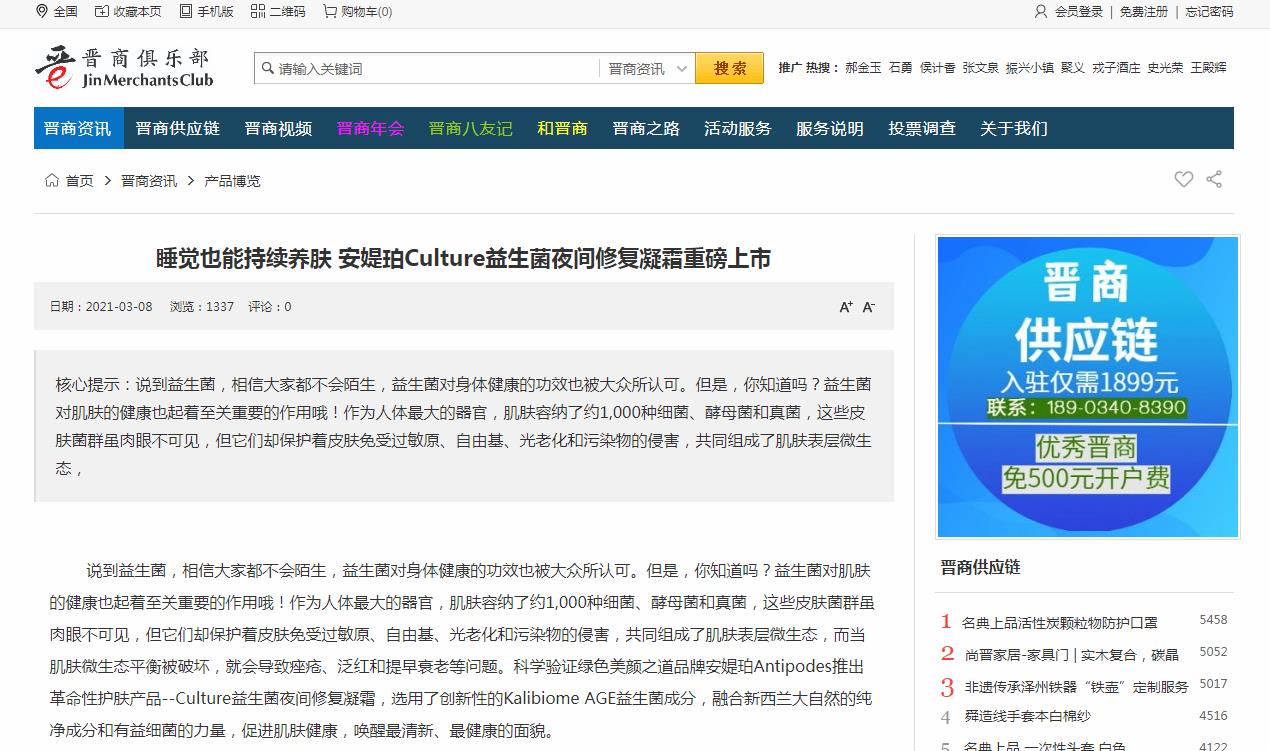The height and width of the screenshot is (751, 1270).
Task: Open 舜造线手套本白棉纱 list item
Action: (1028, 716)
